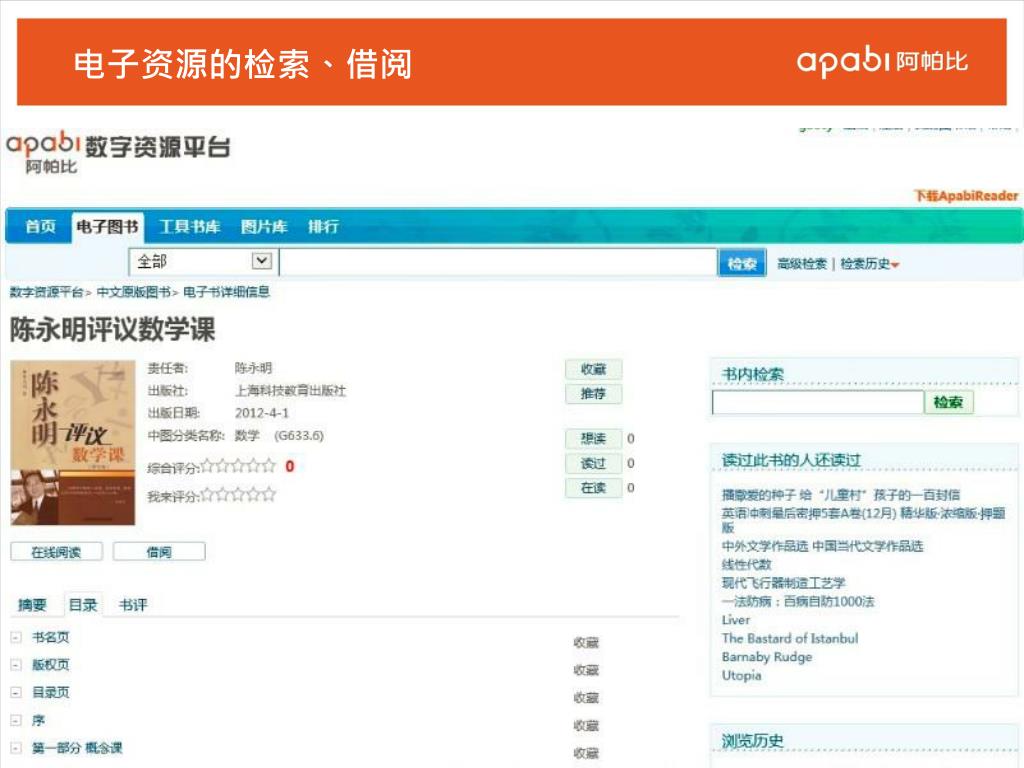The height and width of the screenshot is (768, 1024).
Task: Click 收藏 in the 第一部分 概念课 row
Action: pos(586,753)
